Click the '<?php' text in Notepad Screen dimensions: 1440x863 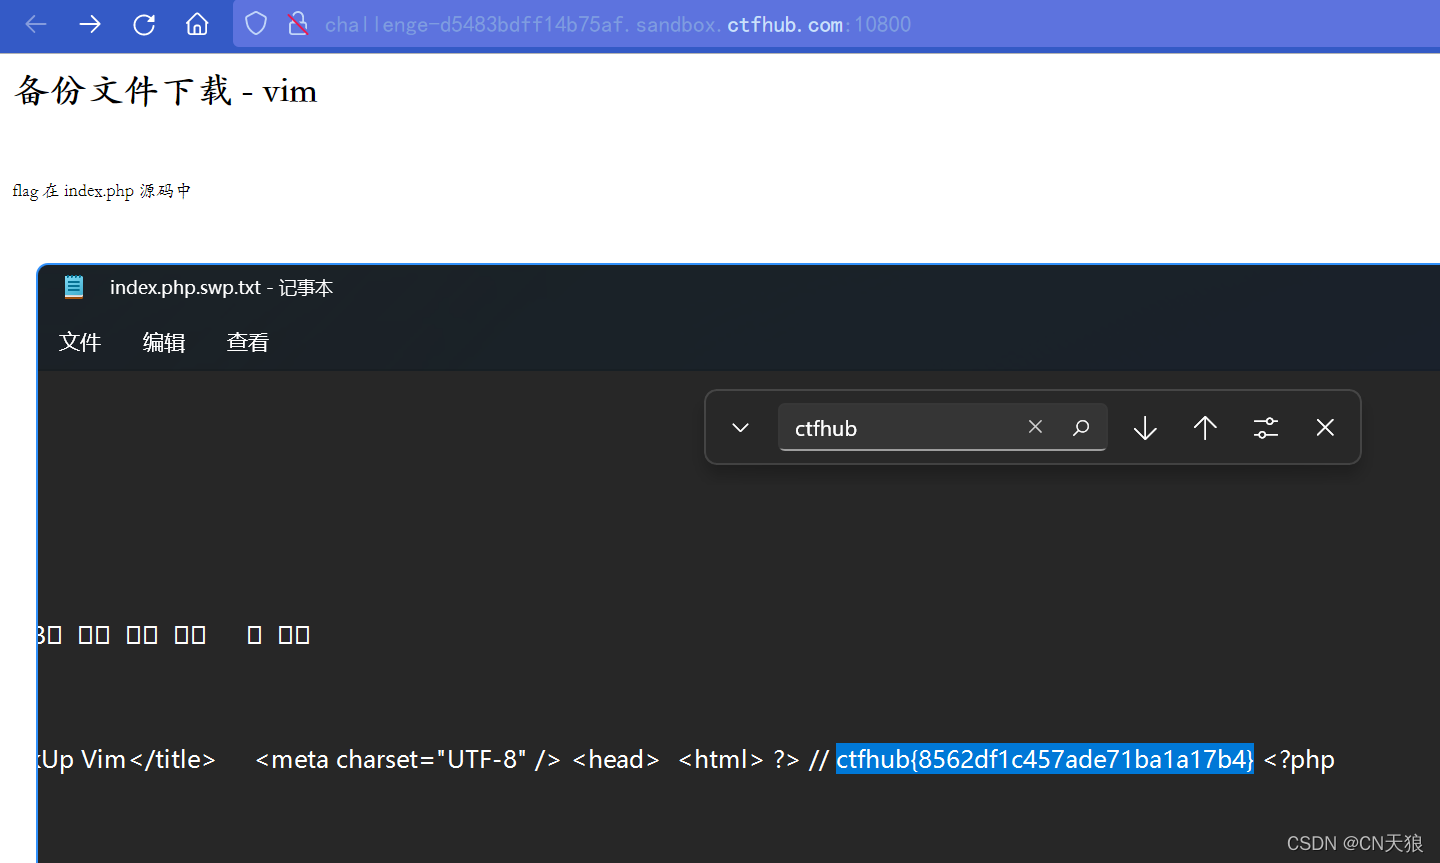click(x=1299, y=759)
